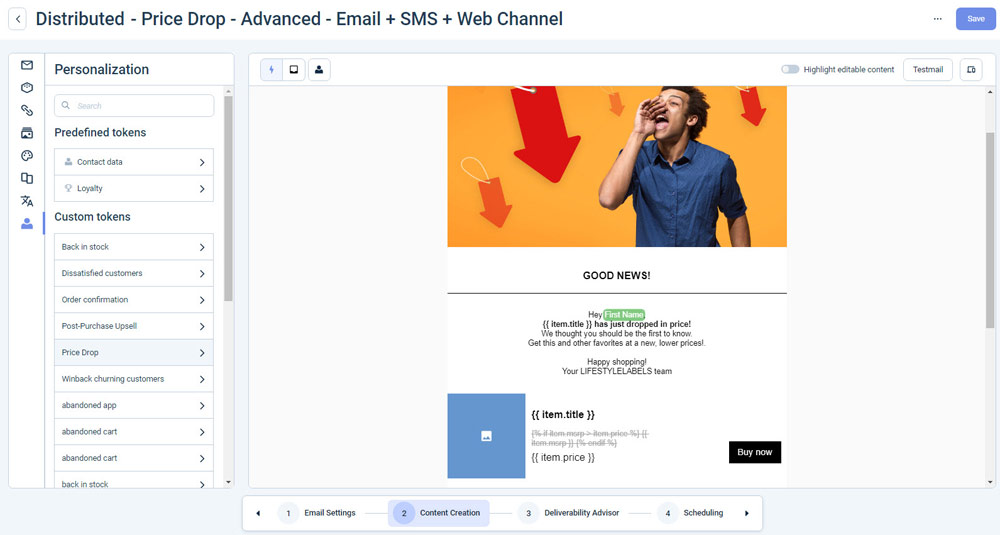Switch to the inbox preview icon
The height and width of the screenshot is (535, 1000).
pyautogui.click(x=294, y=70)
